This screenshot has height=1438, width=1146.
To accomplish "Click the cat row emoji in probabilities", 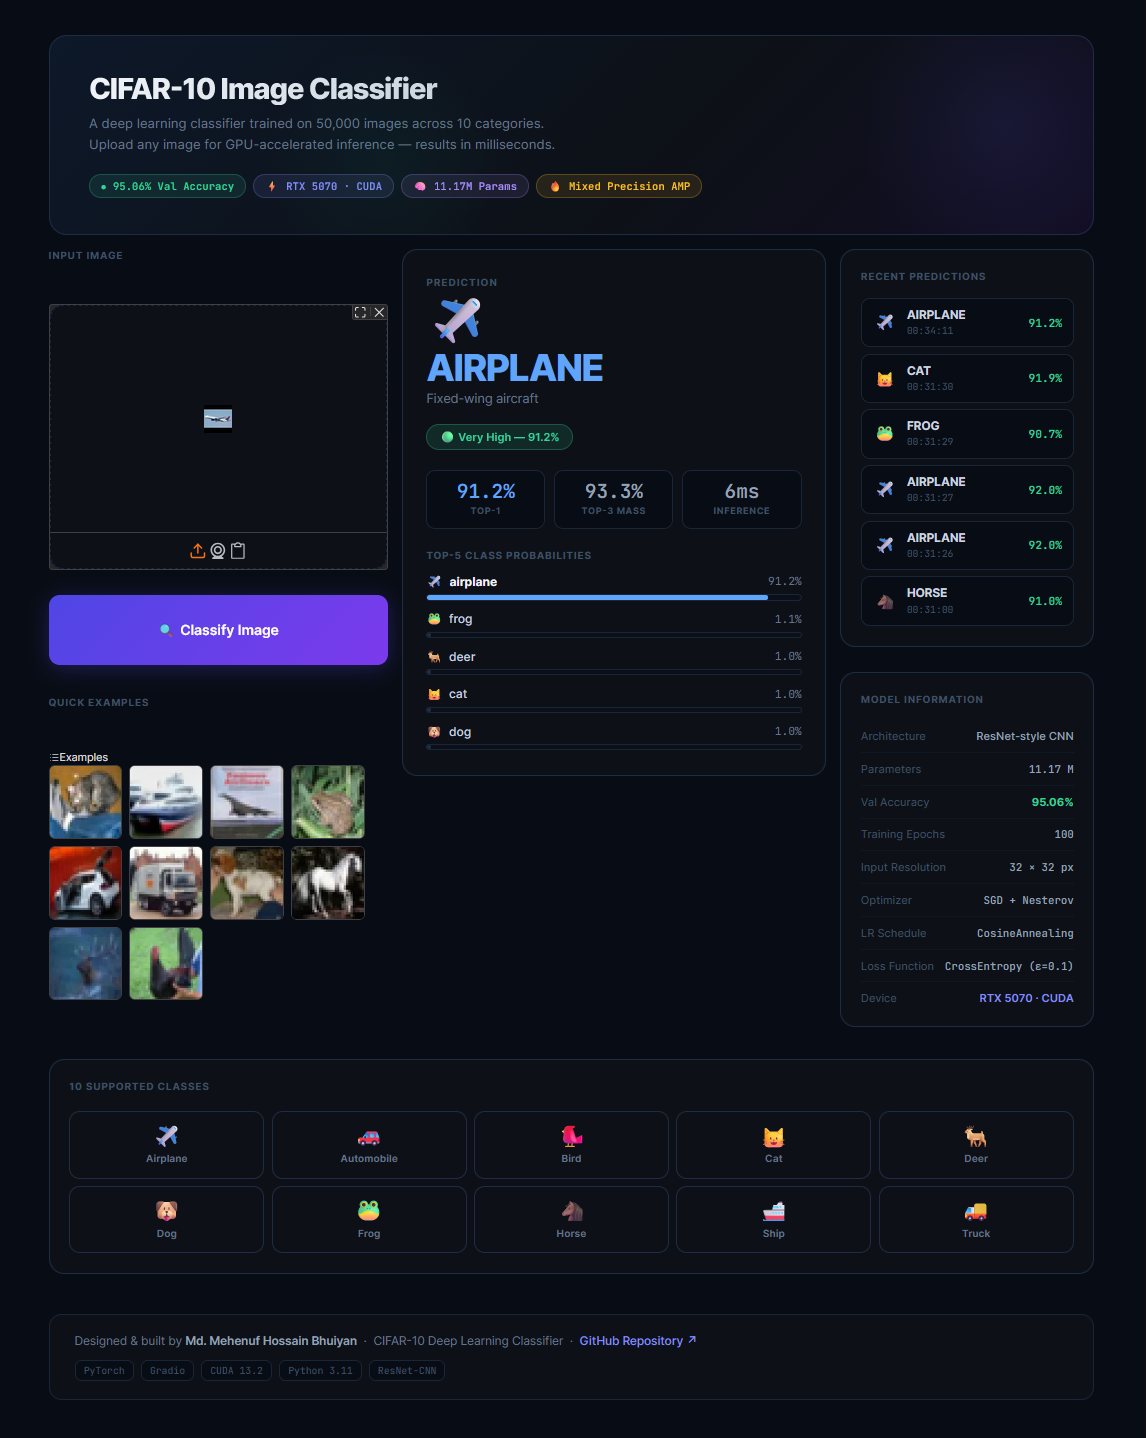I will pos(434,694).
